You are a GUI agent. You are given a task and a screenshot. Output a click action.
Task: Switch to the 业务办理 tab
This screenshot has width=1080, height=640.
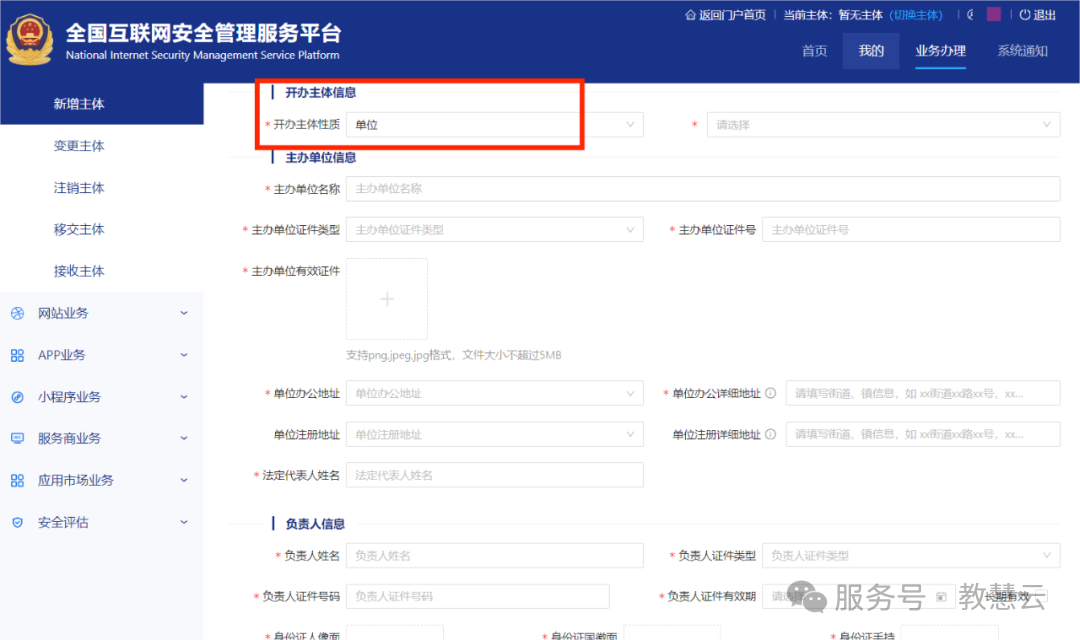(x=940, y=51)
